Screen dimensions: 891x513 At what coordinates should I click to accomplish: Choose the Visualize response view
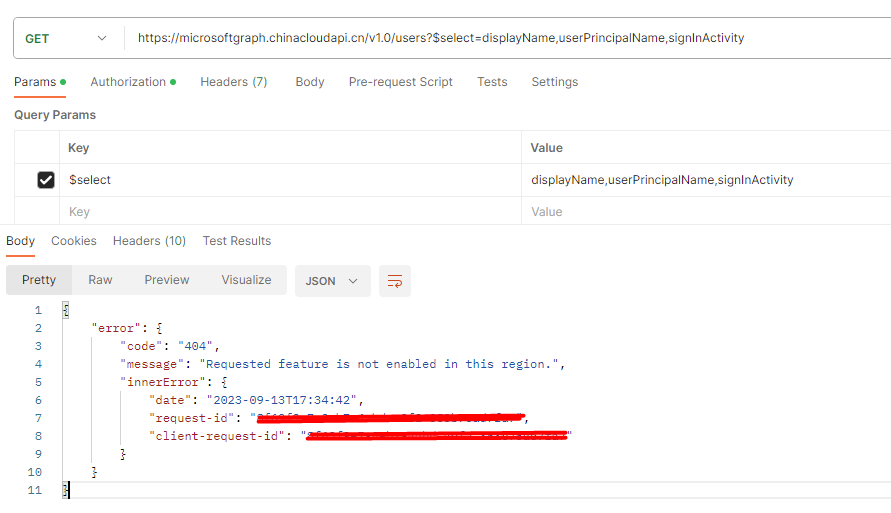tap(246, 280)
